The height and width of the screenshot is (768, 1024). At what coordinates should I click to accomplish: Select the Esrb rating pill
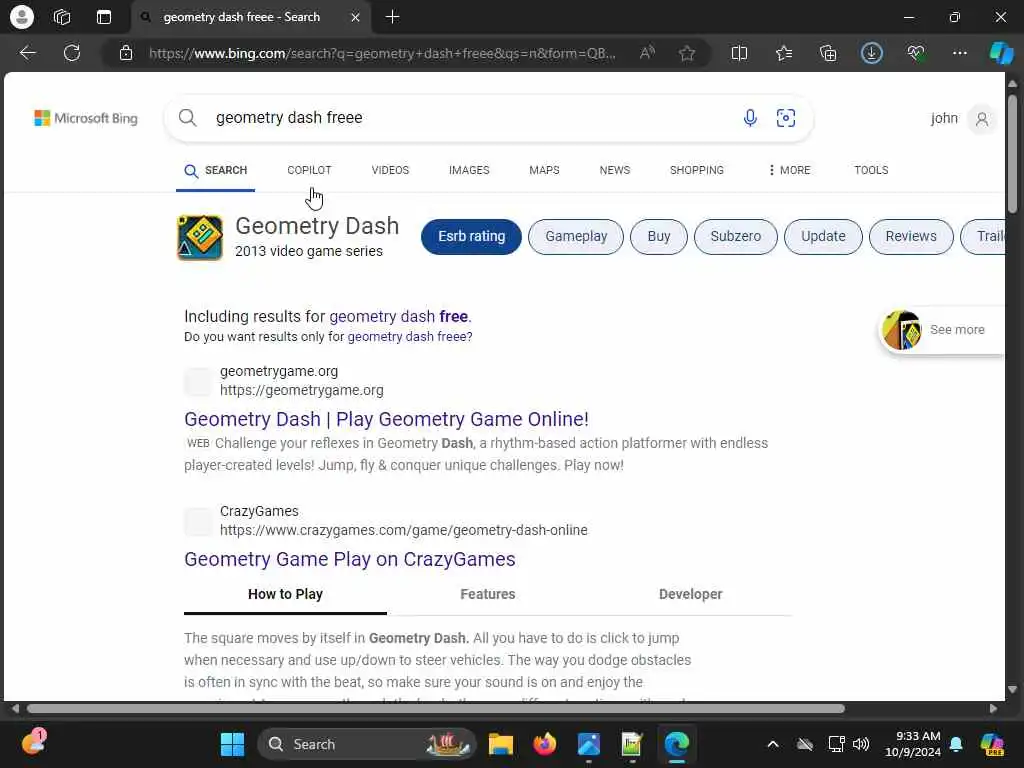472,236
